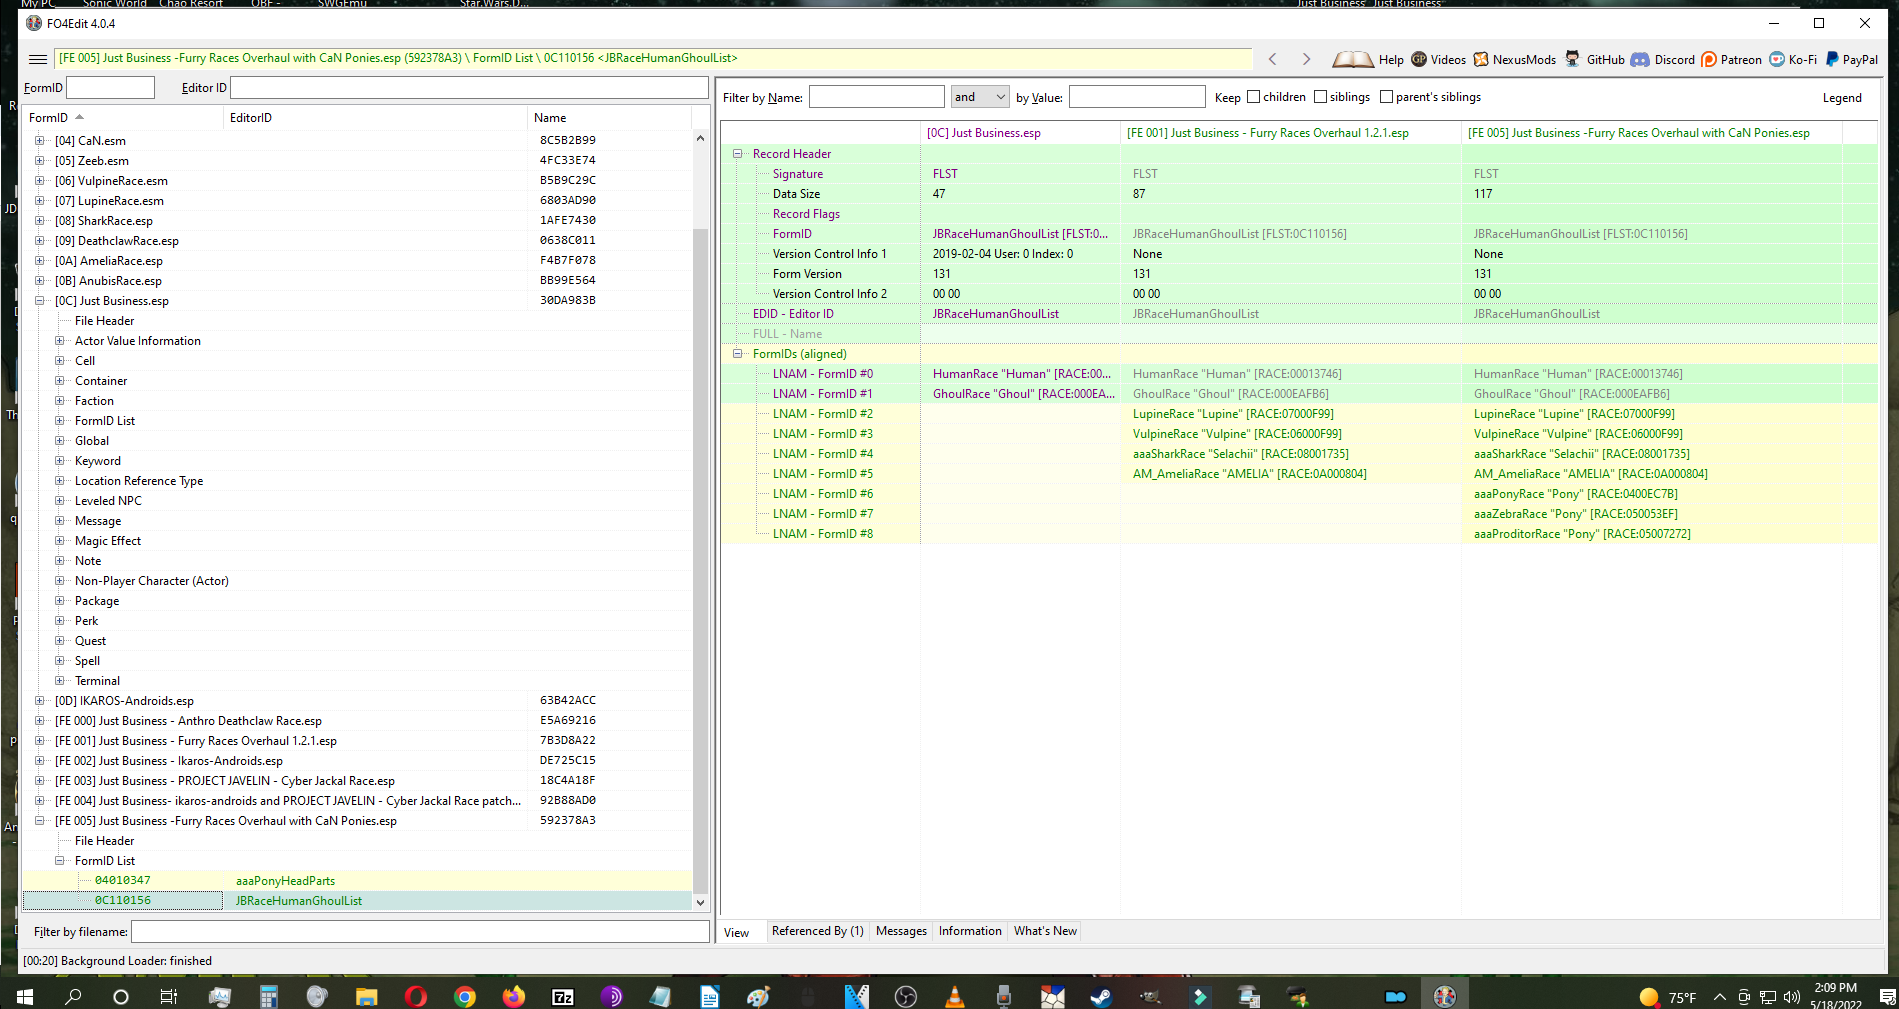Open the Legend button
Viewport: 1899px width, 1009px height.
pyautogui.click(x=1842, y=98)
